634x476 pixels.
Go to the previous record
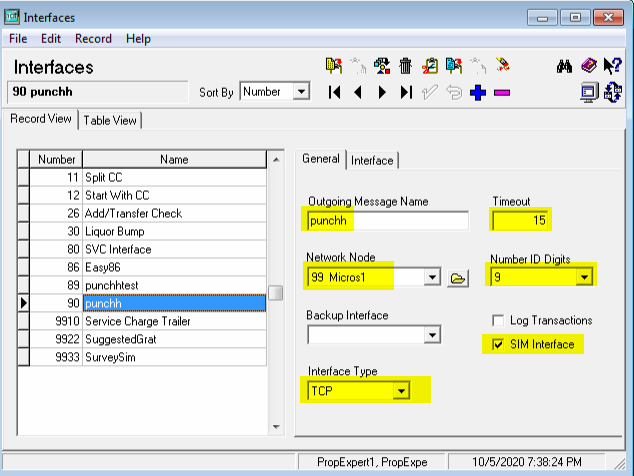(x=358, y=93)
